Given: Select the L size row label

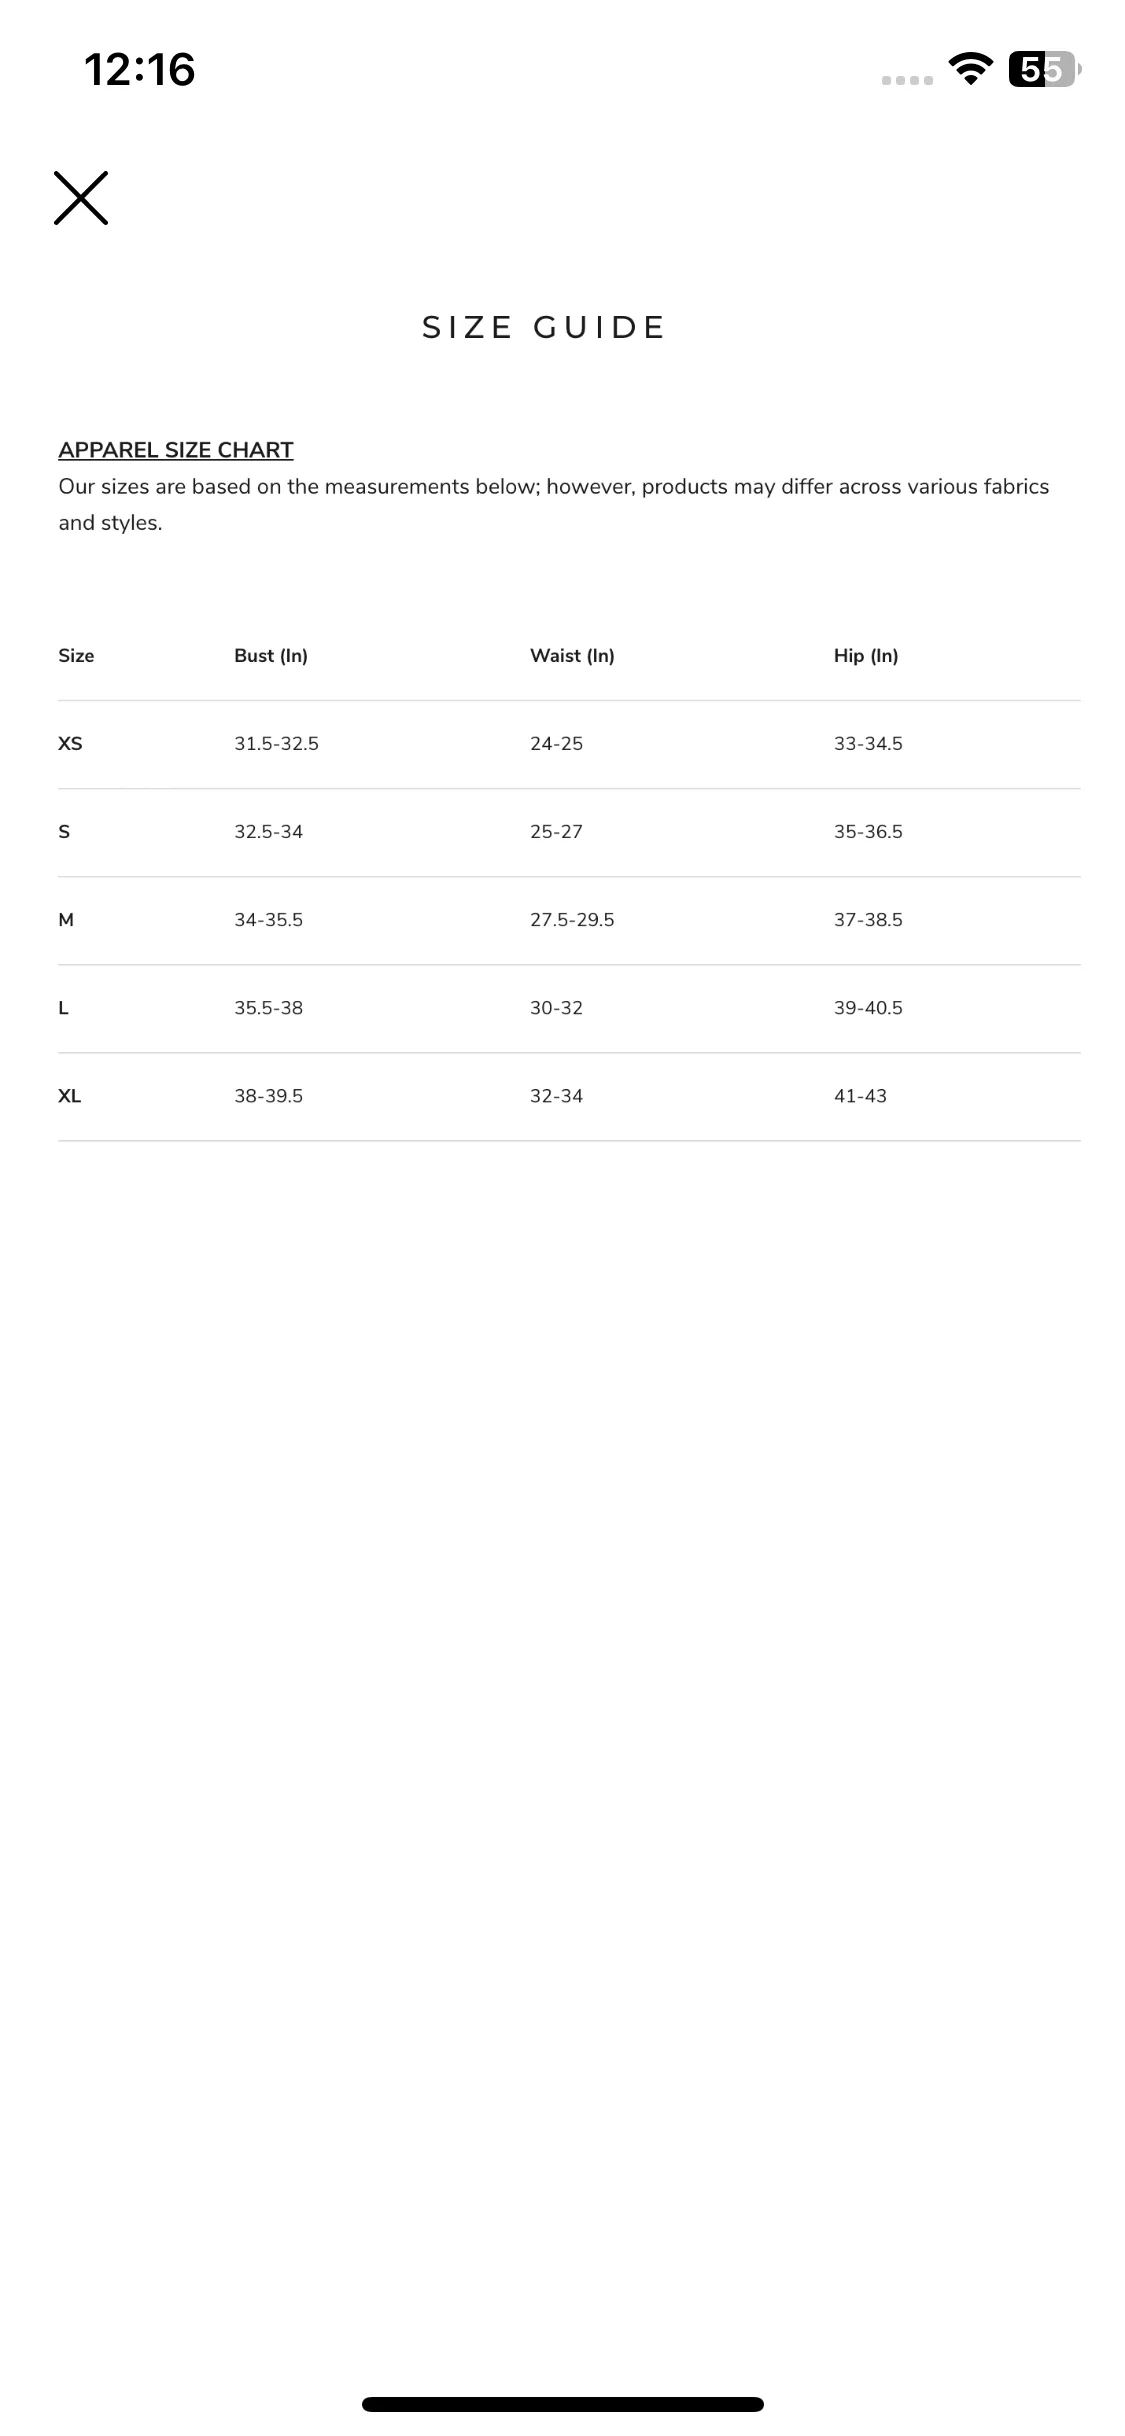Looking at the screenshot, I should pyautogui.click(x=63, y=1008).
